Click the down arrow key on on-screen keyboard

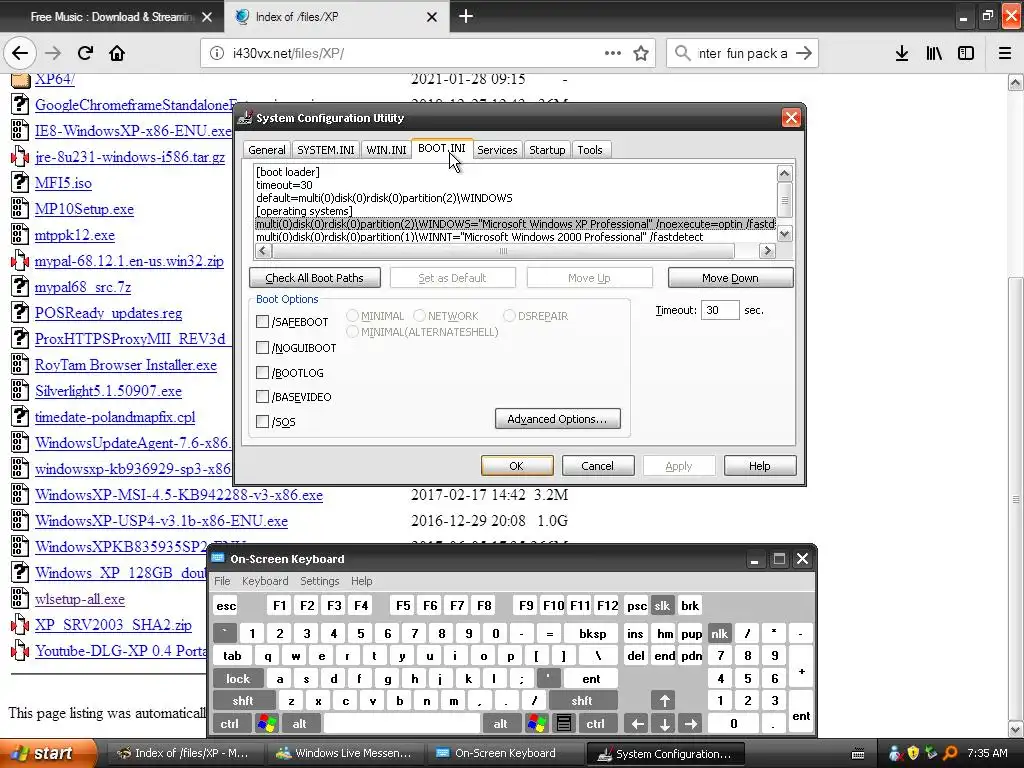click(x=664, y=724)
